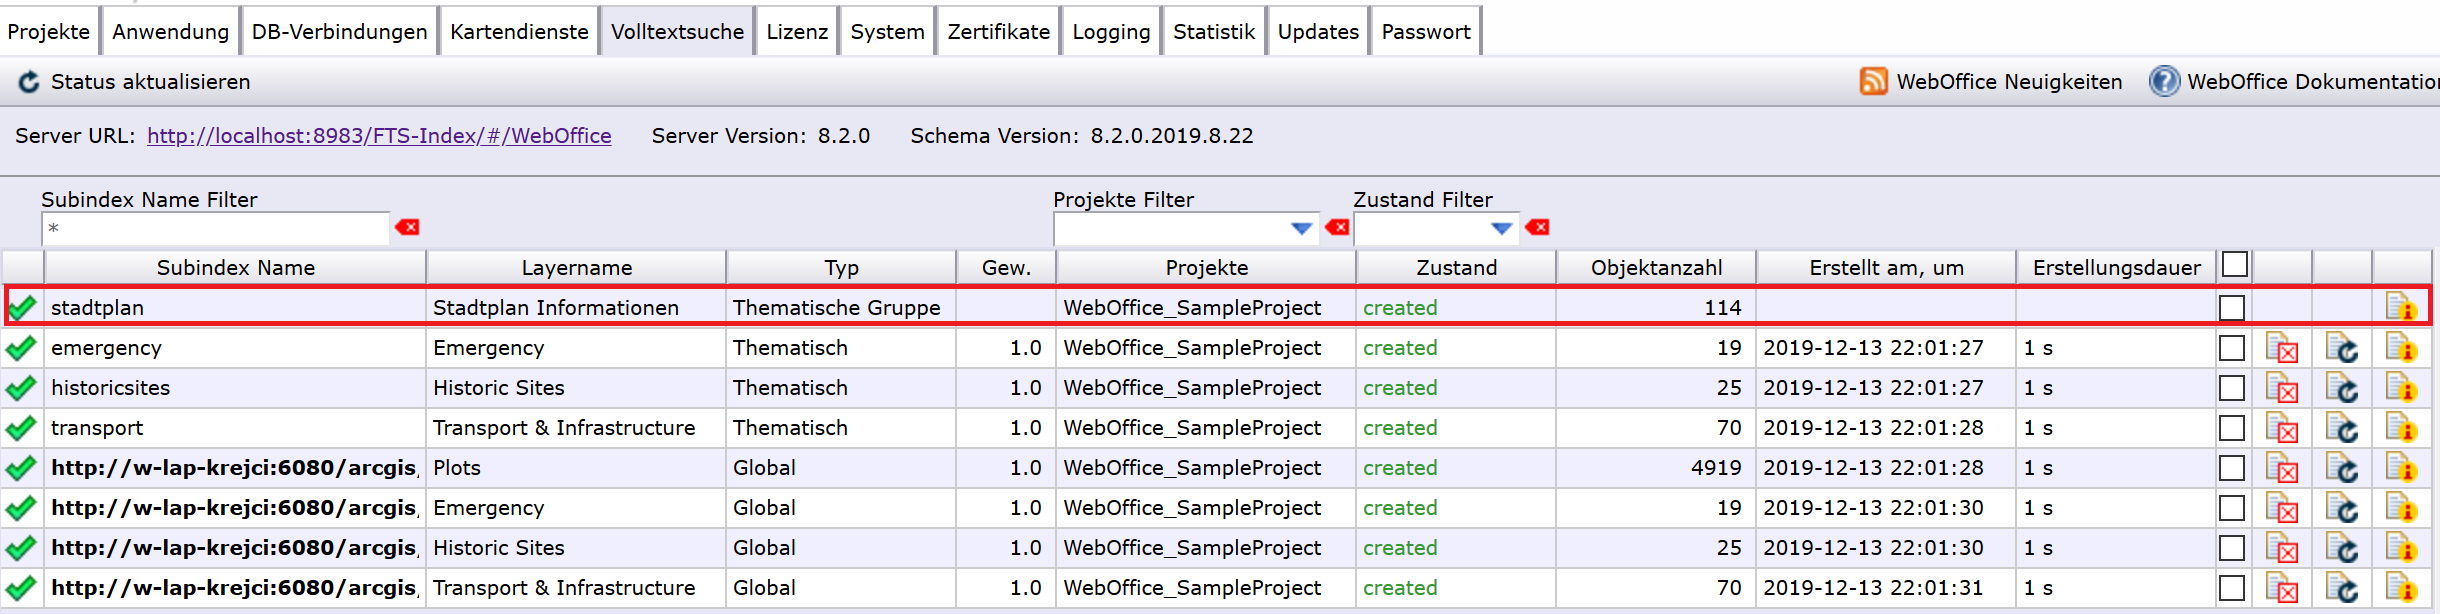2440x614 pixels.
Task: Click the delete icon in the transport row
Action: point(2282,429)
